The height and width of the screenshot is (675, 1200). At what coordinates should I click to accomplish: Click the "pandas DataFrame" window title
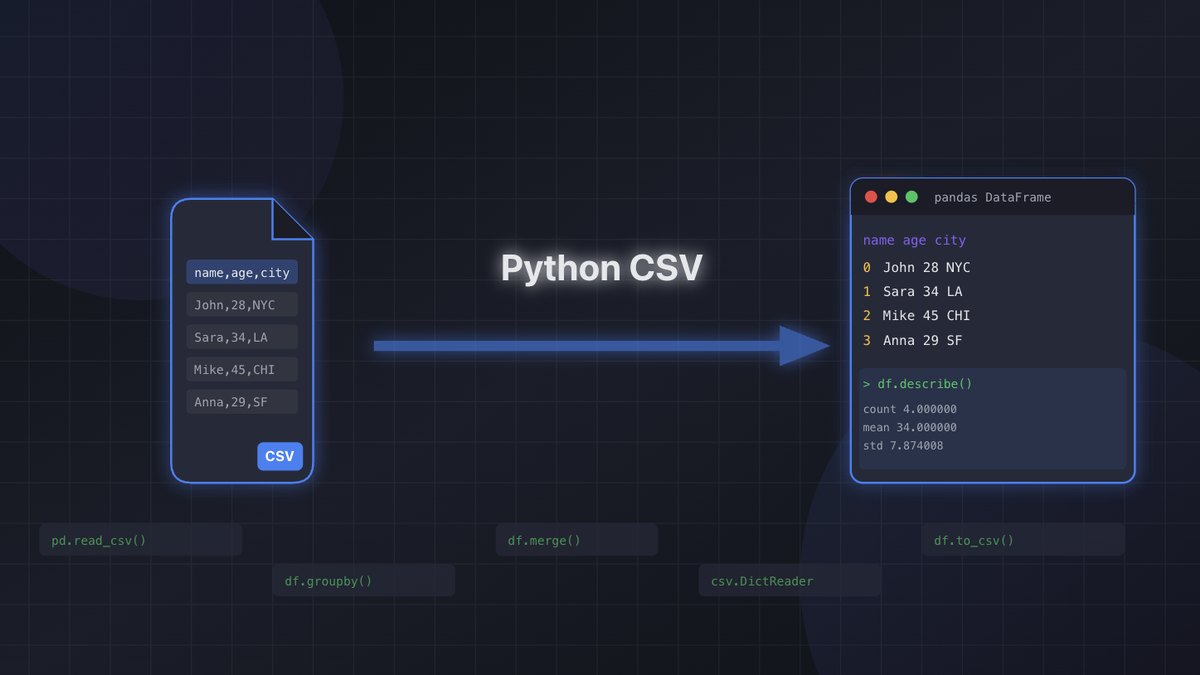point(992,197)
